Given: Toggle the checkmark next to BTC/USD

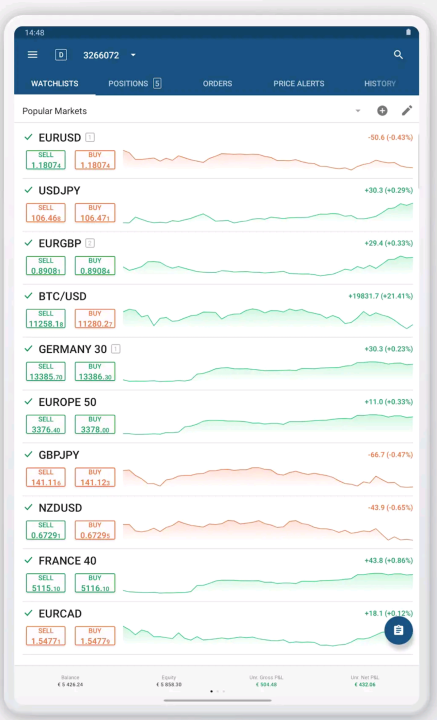Looking at the screenshot, I should pos(28,296).
